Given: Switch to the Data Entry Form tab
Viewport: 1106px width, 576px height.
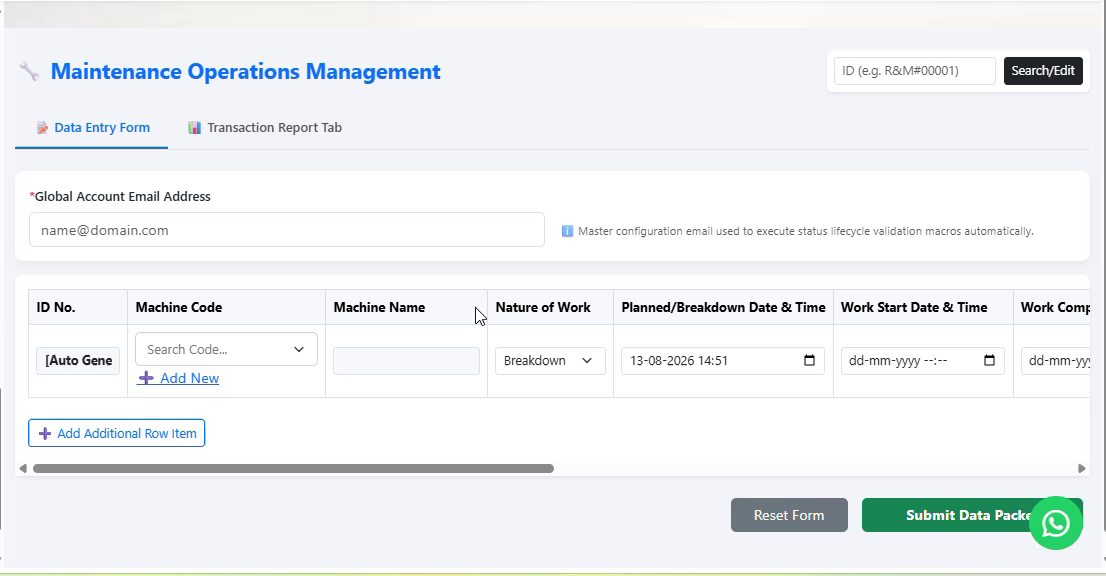Looking at the screenshot, I should click(x=92, y=128).
